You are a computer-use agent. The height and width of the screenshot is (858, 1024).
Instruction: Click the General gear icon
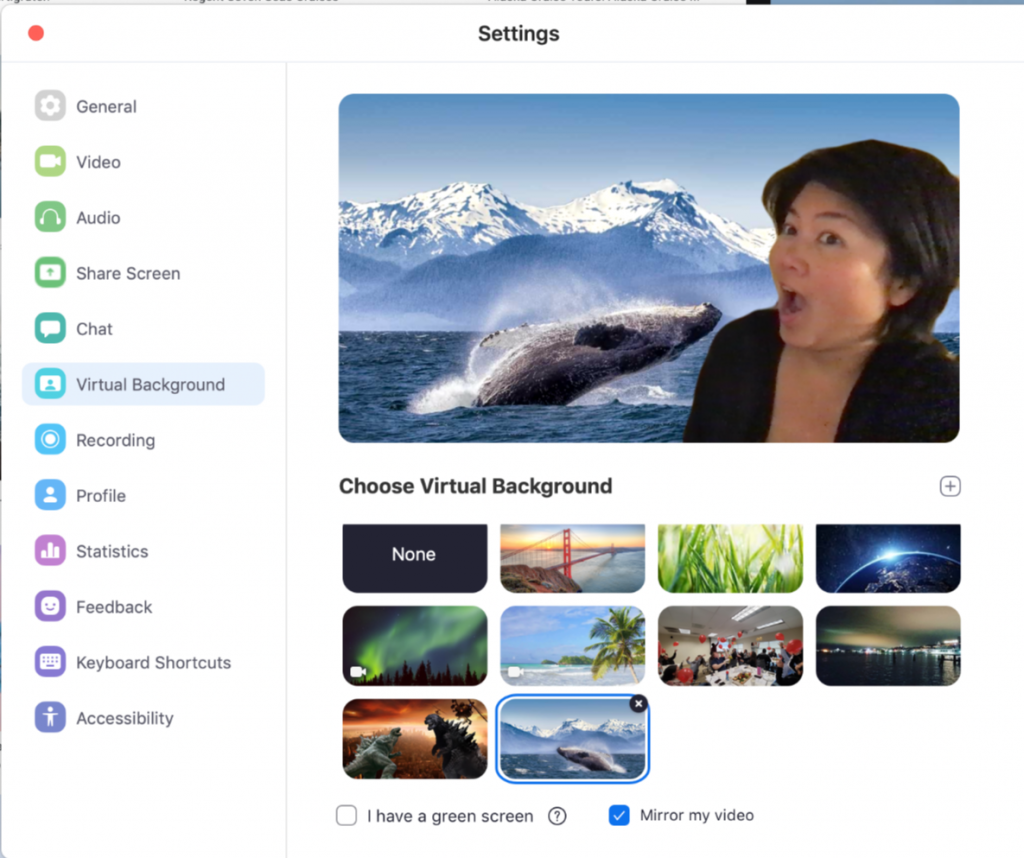50,106
